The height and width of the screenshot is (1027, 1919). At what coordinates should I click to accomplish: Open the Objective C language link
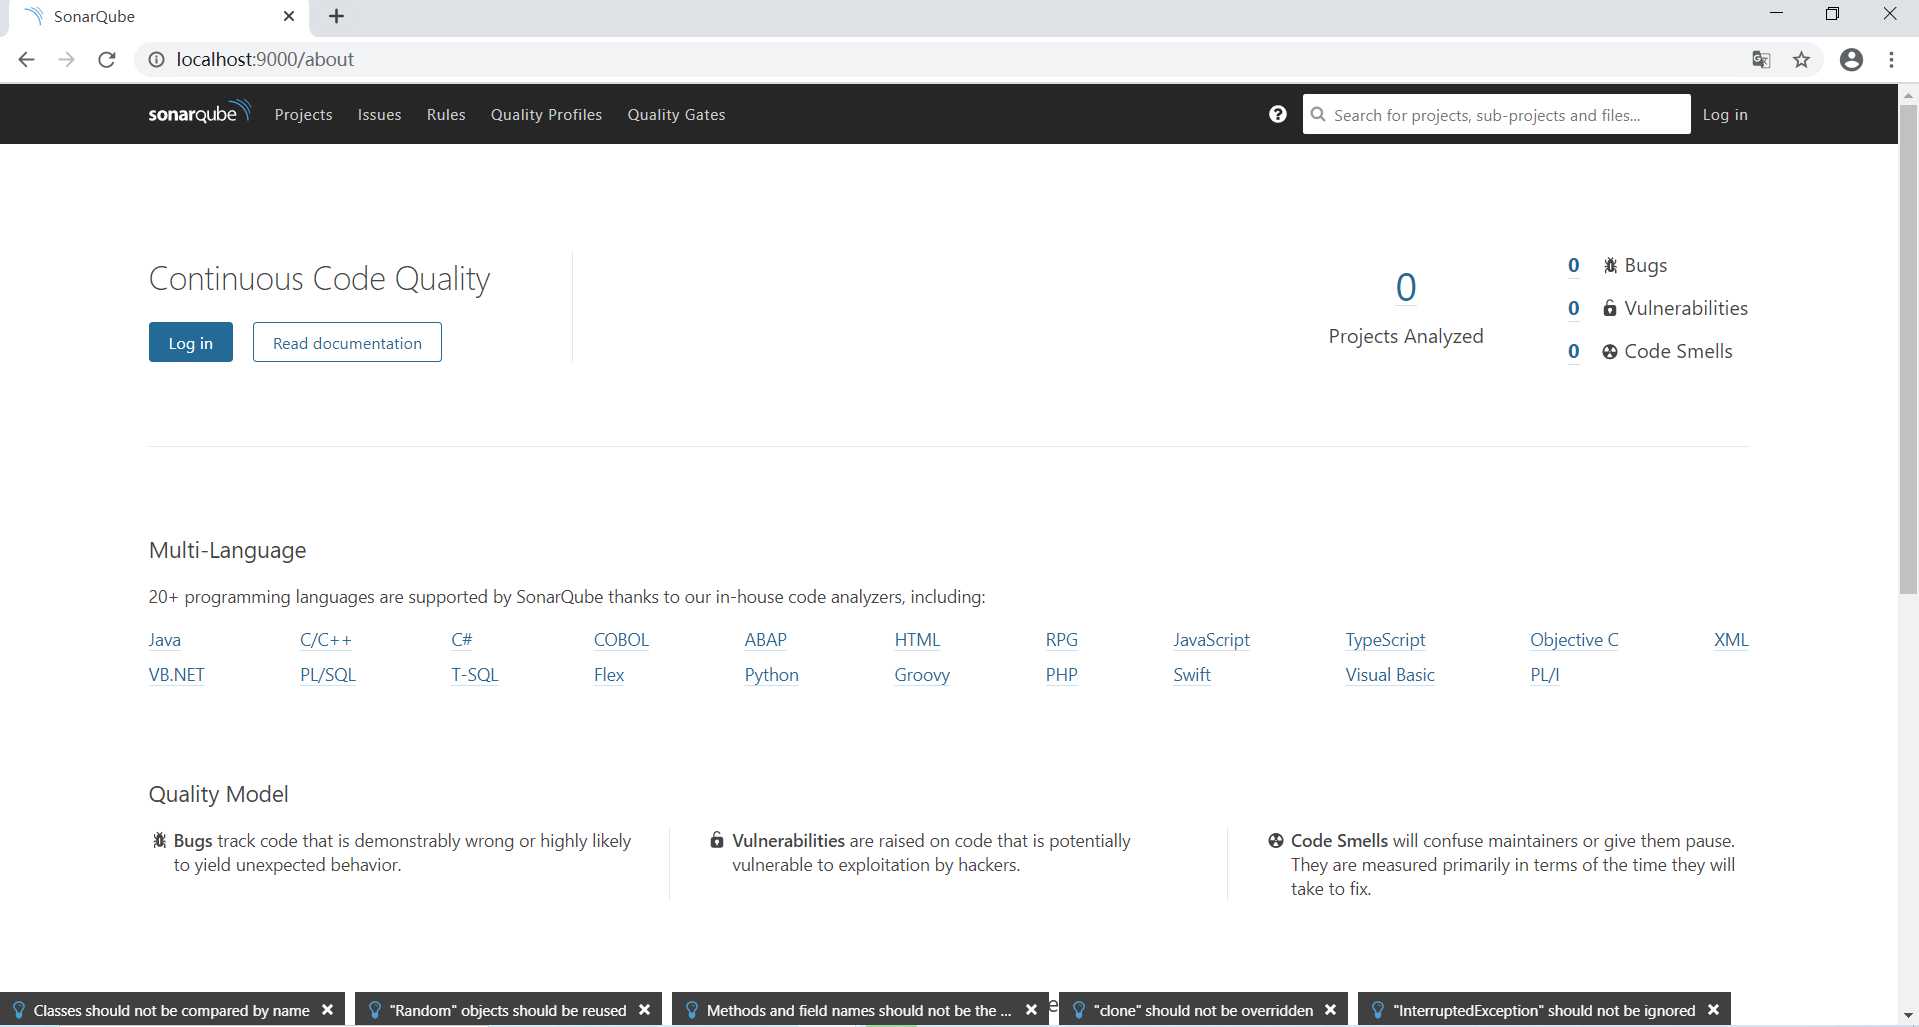[1574, 640]
